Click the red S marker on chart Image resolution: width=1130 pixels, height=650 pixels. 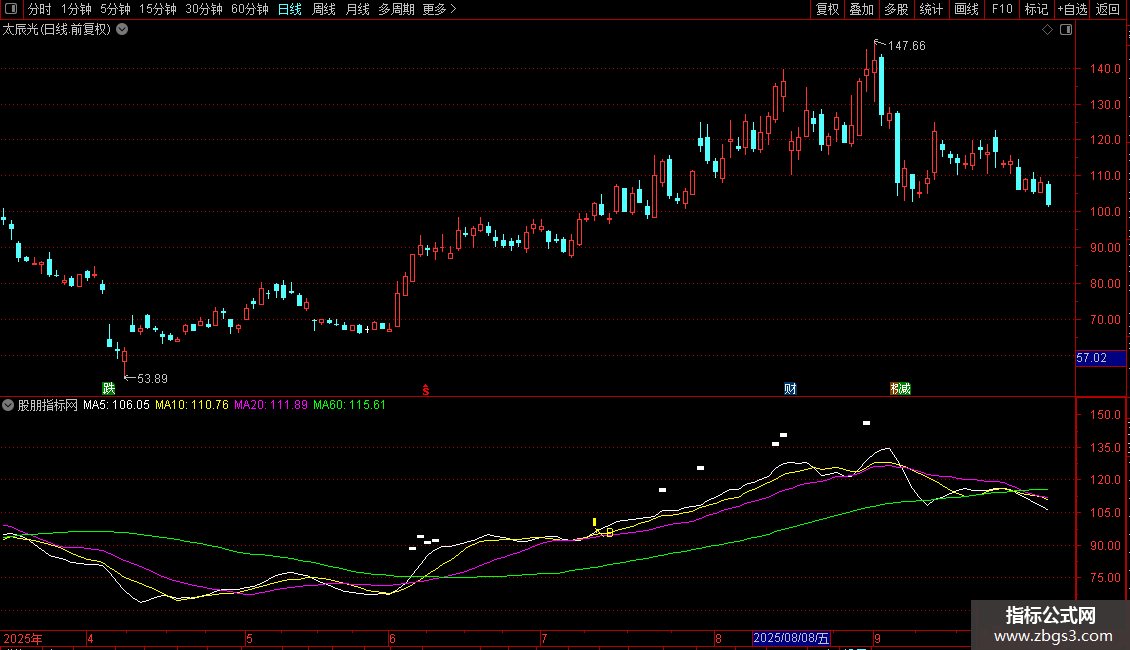coord(426,390)
